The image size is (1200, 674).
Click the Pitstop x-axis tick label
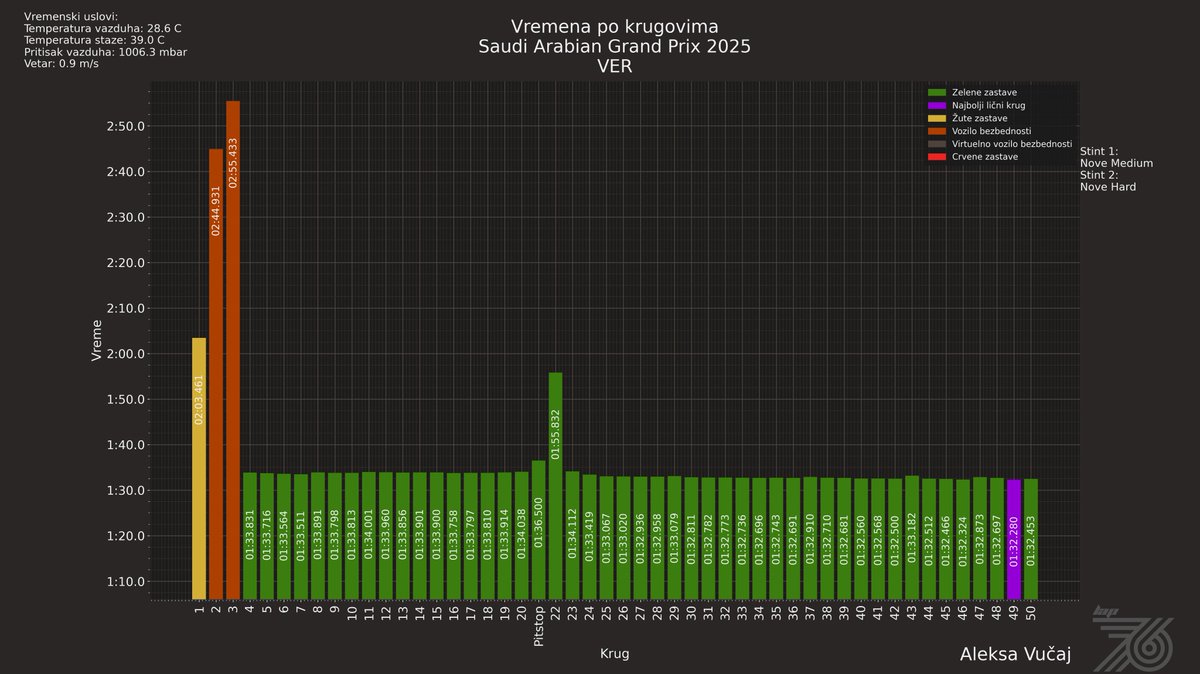(539, 626)
